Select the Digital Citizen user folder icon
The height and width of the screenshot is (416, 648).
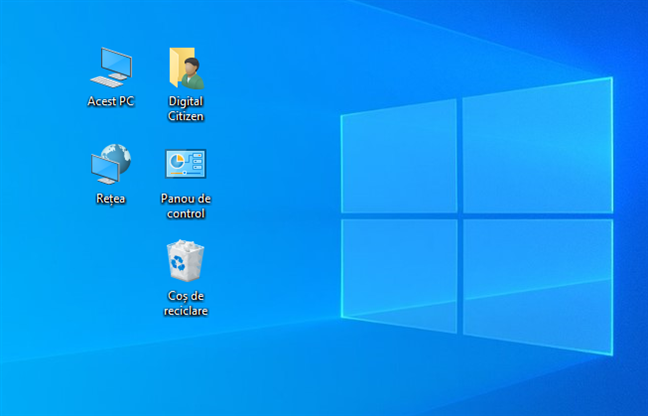pos(186,68)
